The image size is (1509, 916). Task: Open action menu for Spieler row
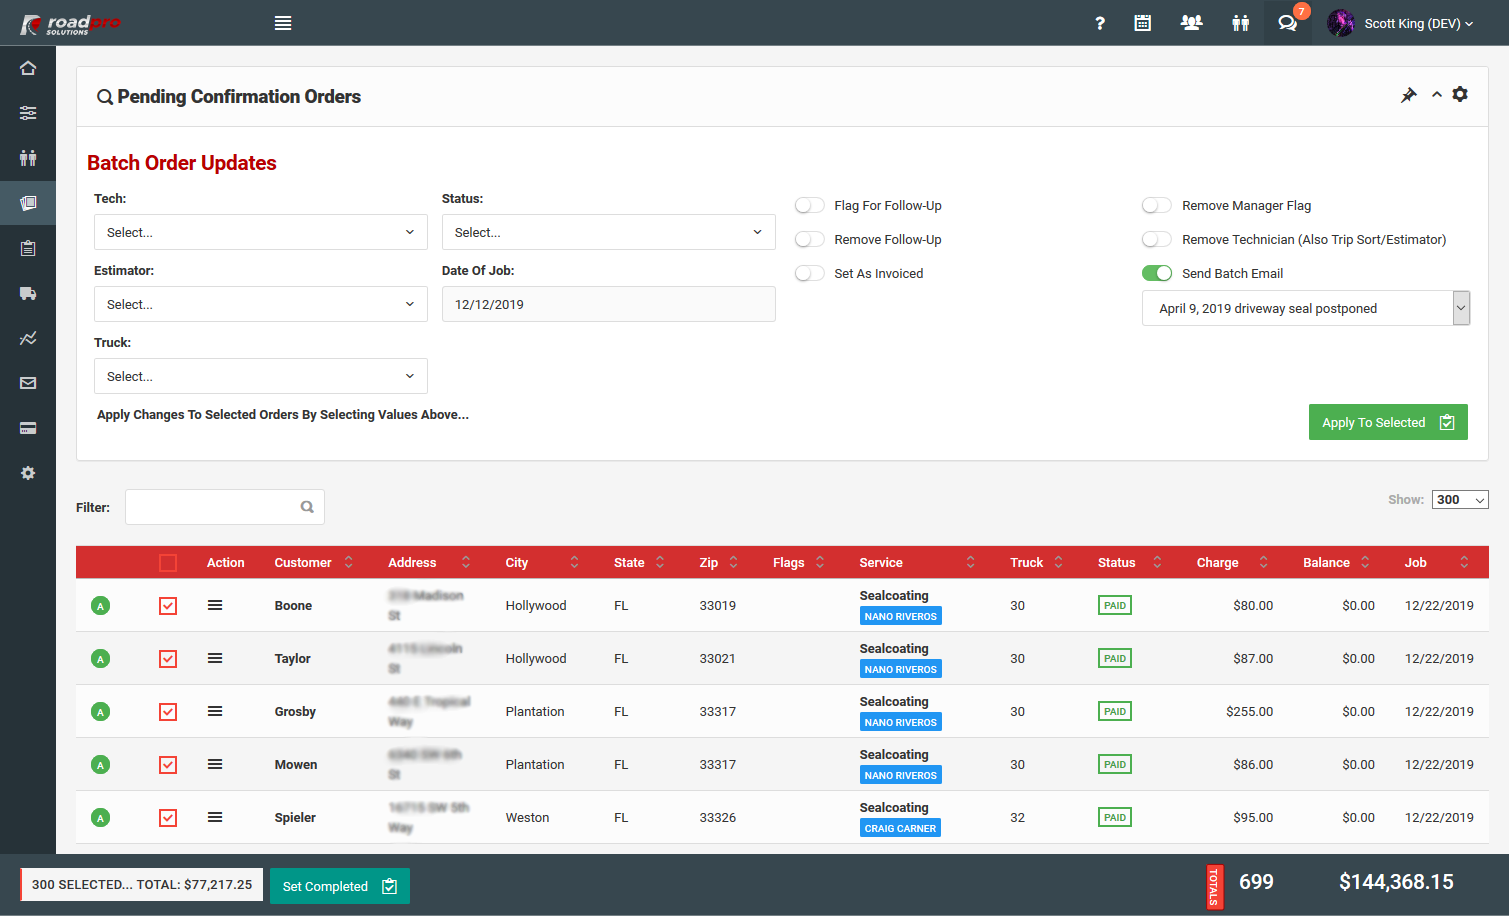click(215, 817)
